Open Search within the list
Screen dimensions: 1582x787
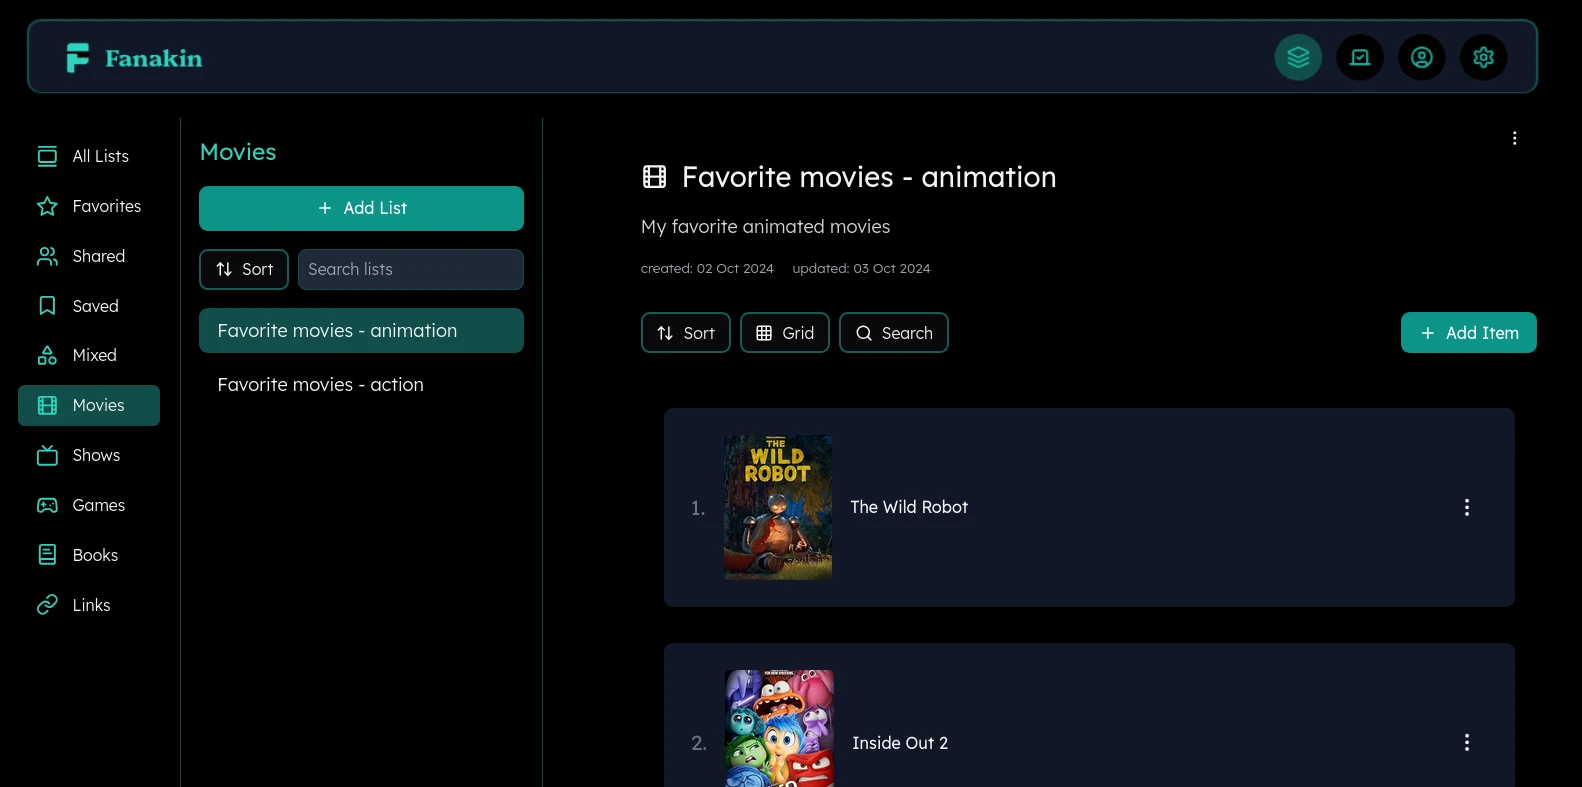click(x=894, y=333)
